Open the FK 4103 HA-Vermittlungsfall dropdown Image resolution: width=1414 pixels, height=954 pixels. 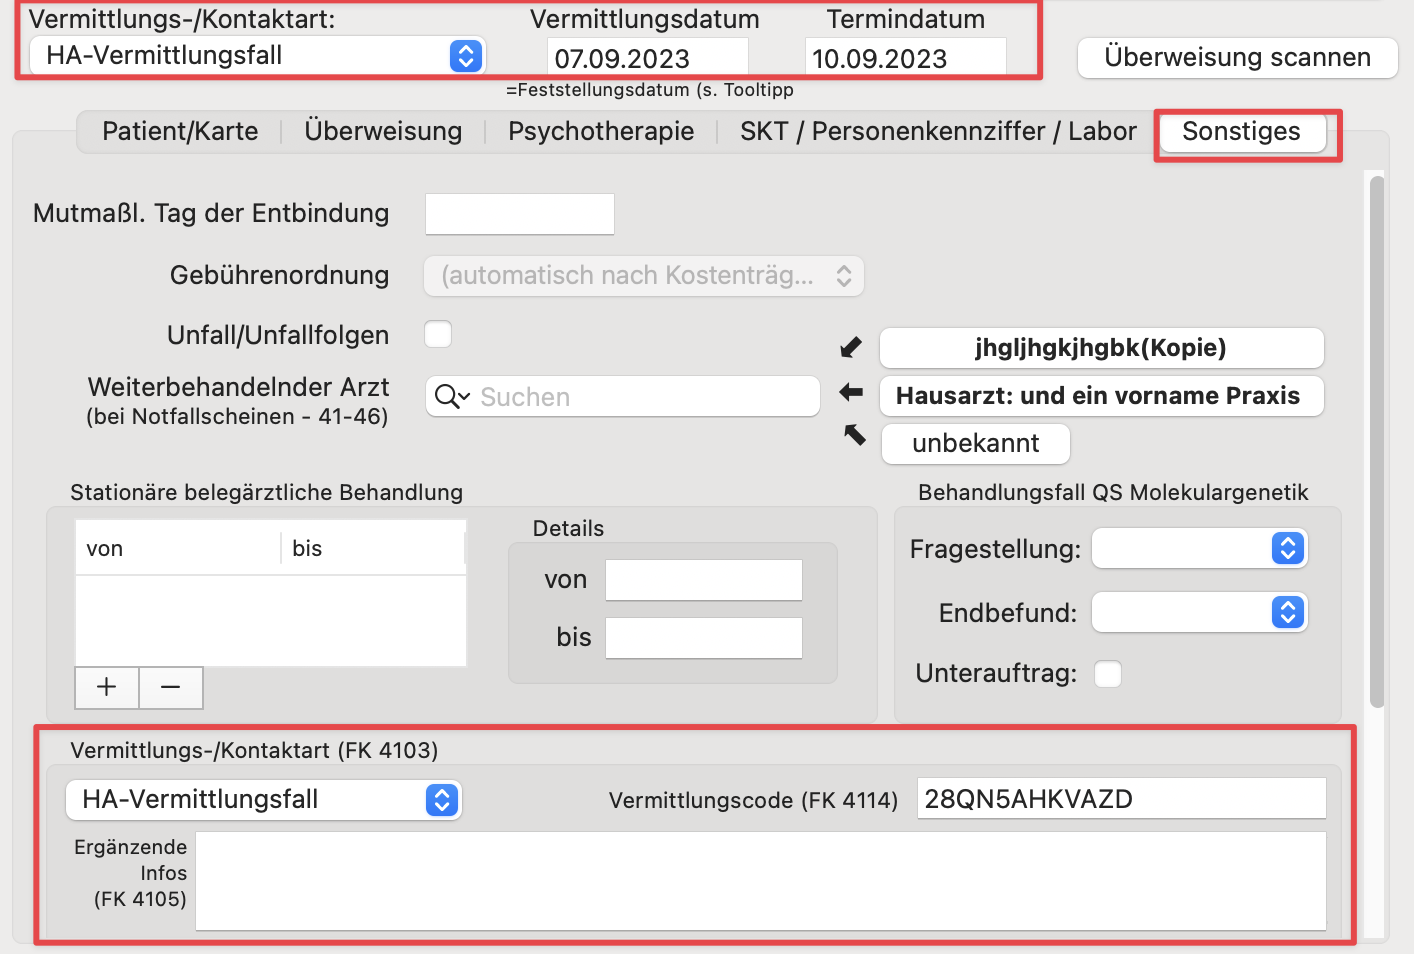click(264, 800)
